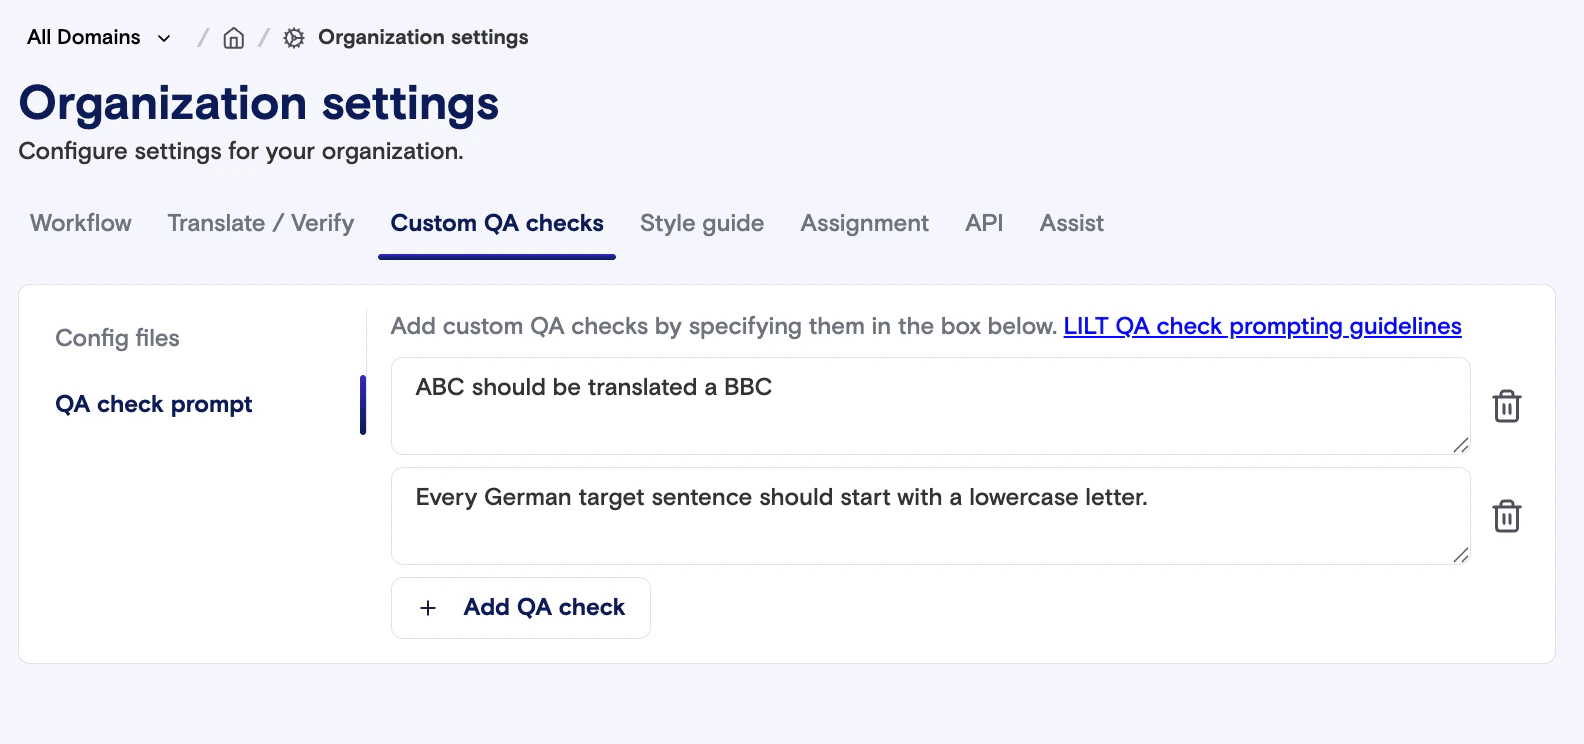Image resolution: width=1584 pixels, height=744 pixels.
Task: Open the Translate / Verify tab
Action: (x=261, y=223)
